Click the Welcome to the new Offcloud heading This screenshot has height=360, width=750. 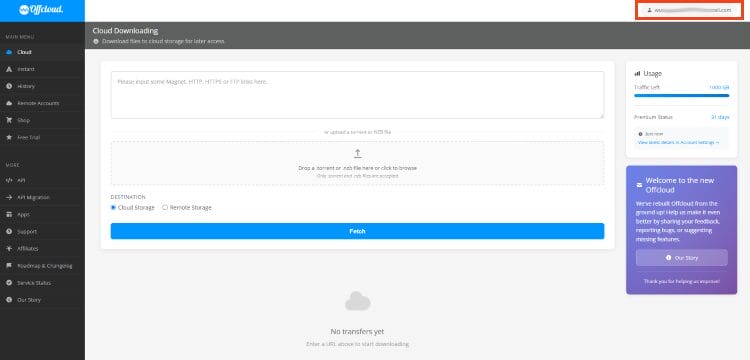[680, 185]
